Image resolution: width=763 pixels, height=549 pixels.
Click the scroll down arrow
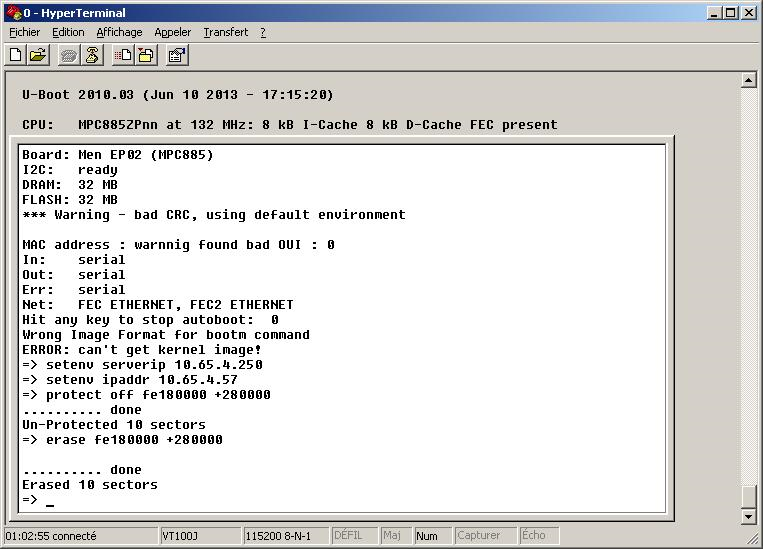(x=749, y=515)
